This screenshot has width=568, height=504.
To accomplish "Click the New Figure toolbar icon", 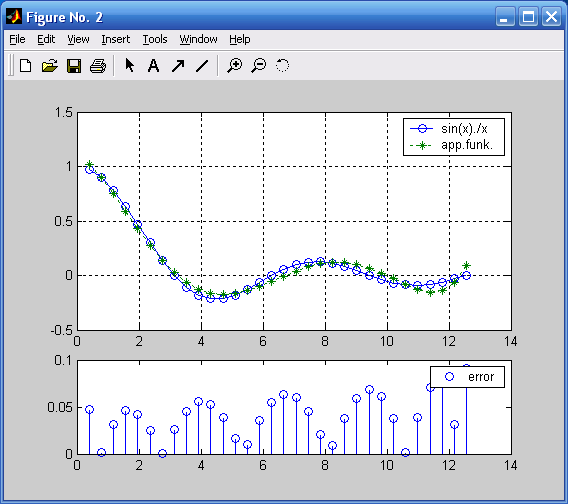I will (x=25, y=66).
